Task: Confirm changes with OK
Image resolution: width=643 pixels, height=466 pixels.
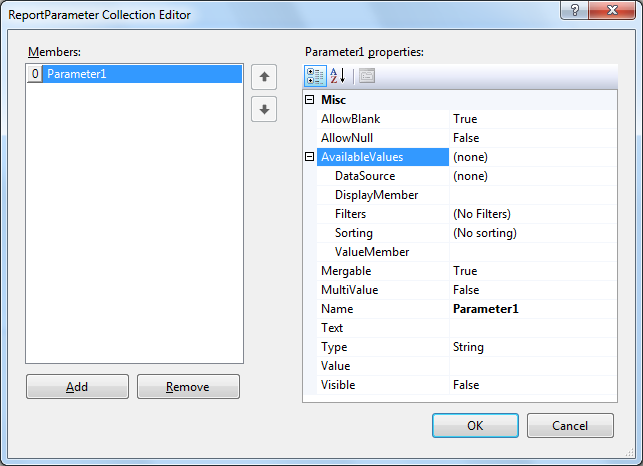Action: point(475,425)
